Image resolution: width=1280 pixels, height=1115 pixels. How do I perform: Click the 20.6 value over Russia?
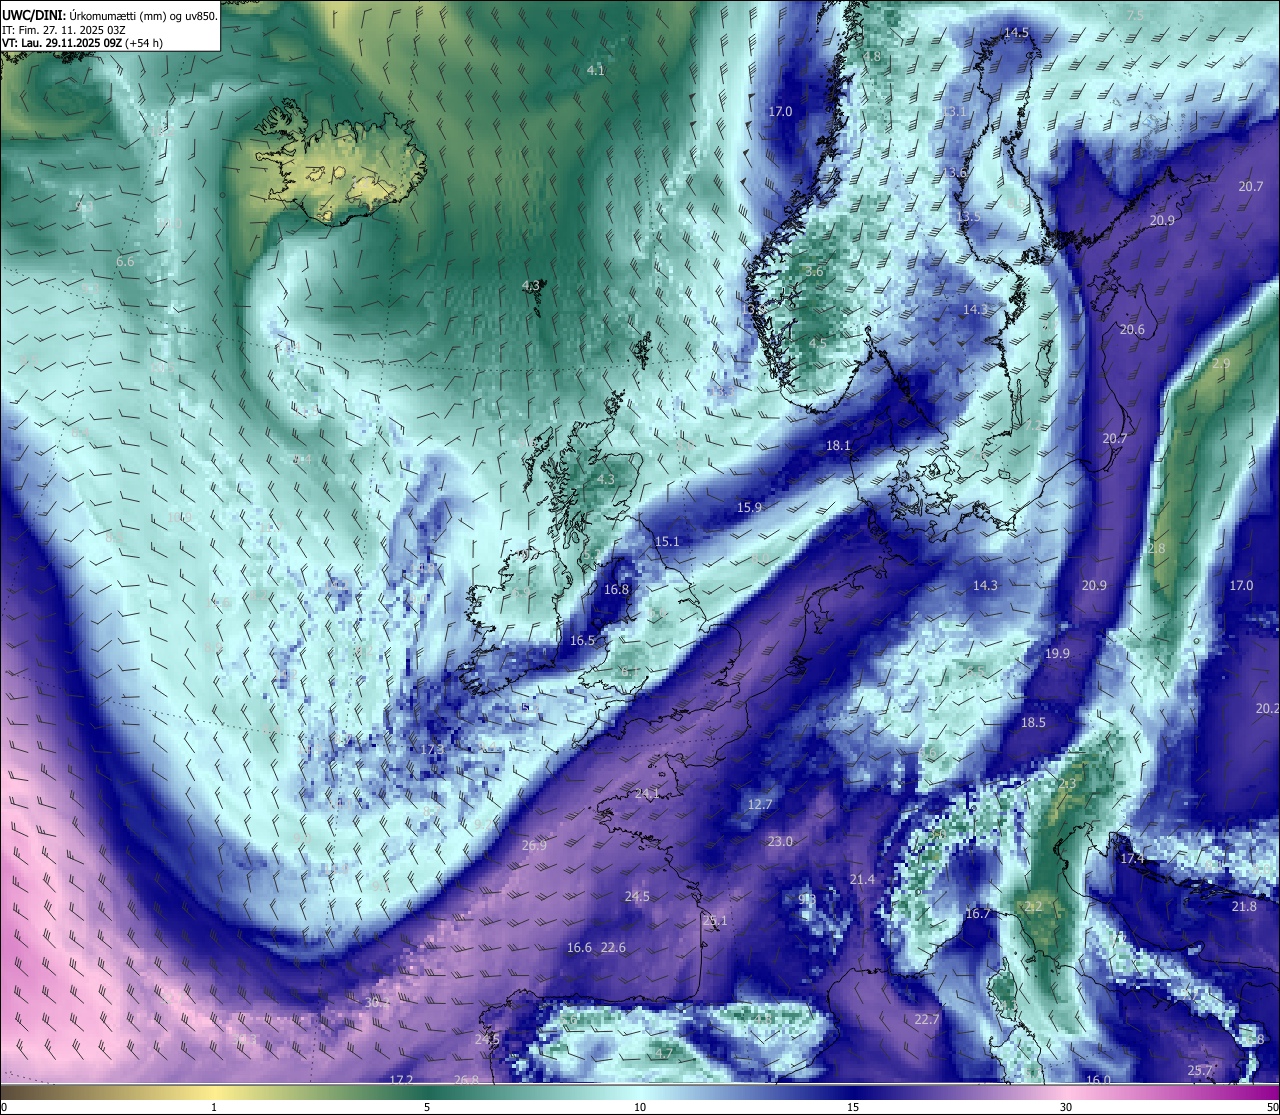click(1132, 330)
